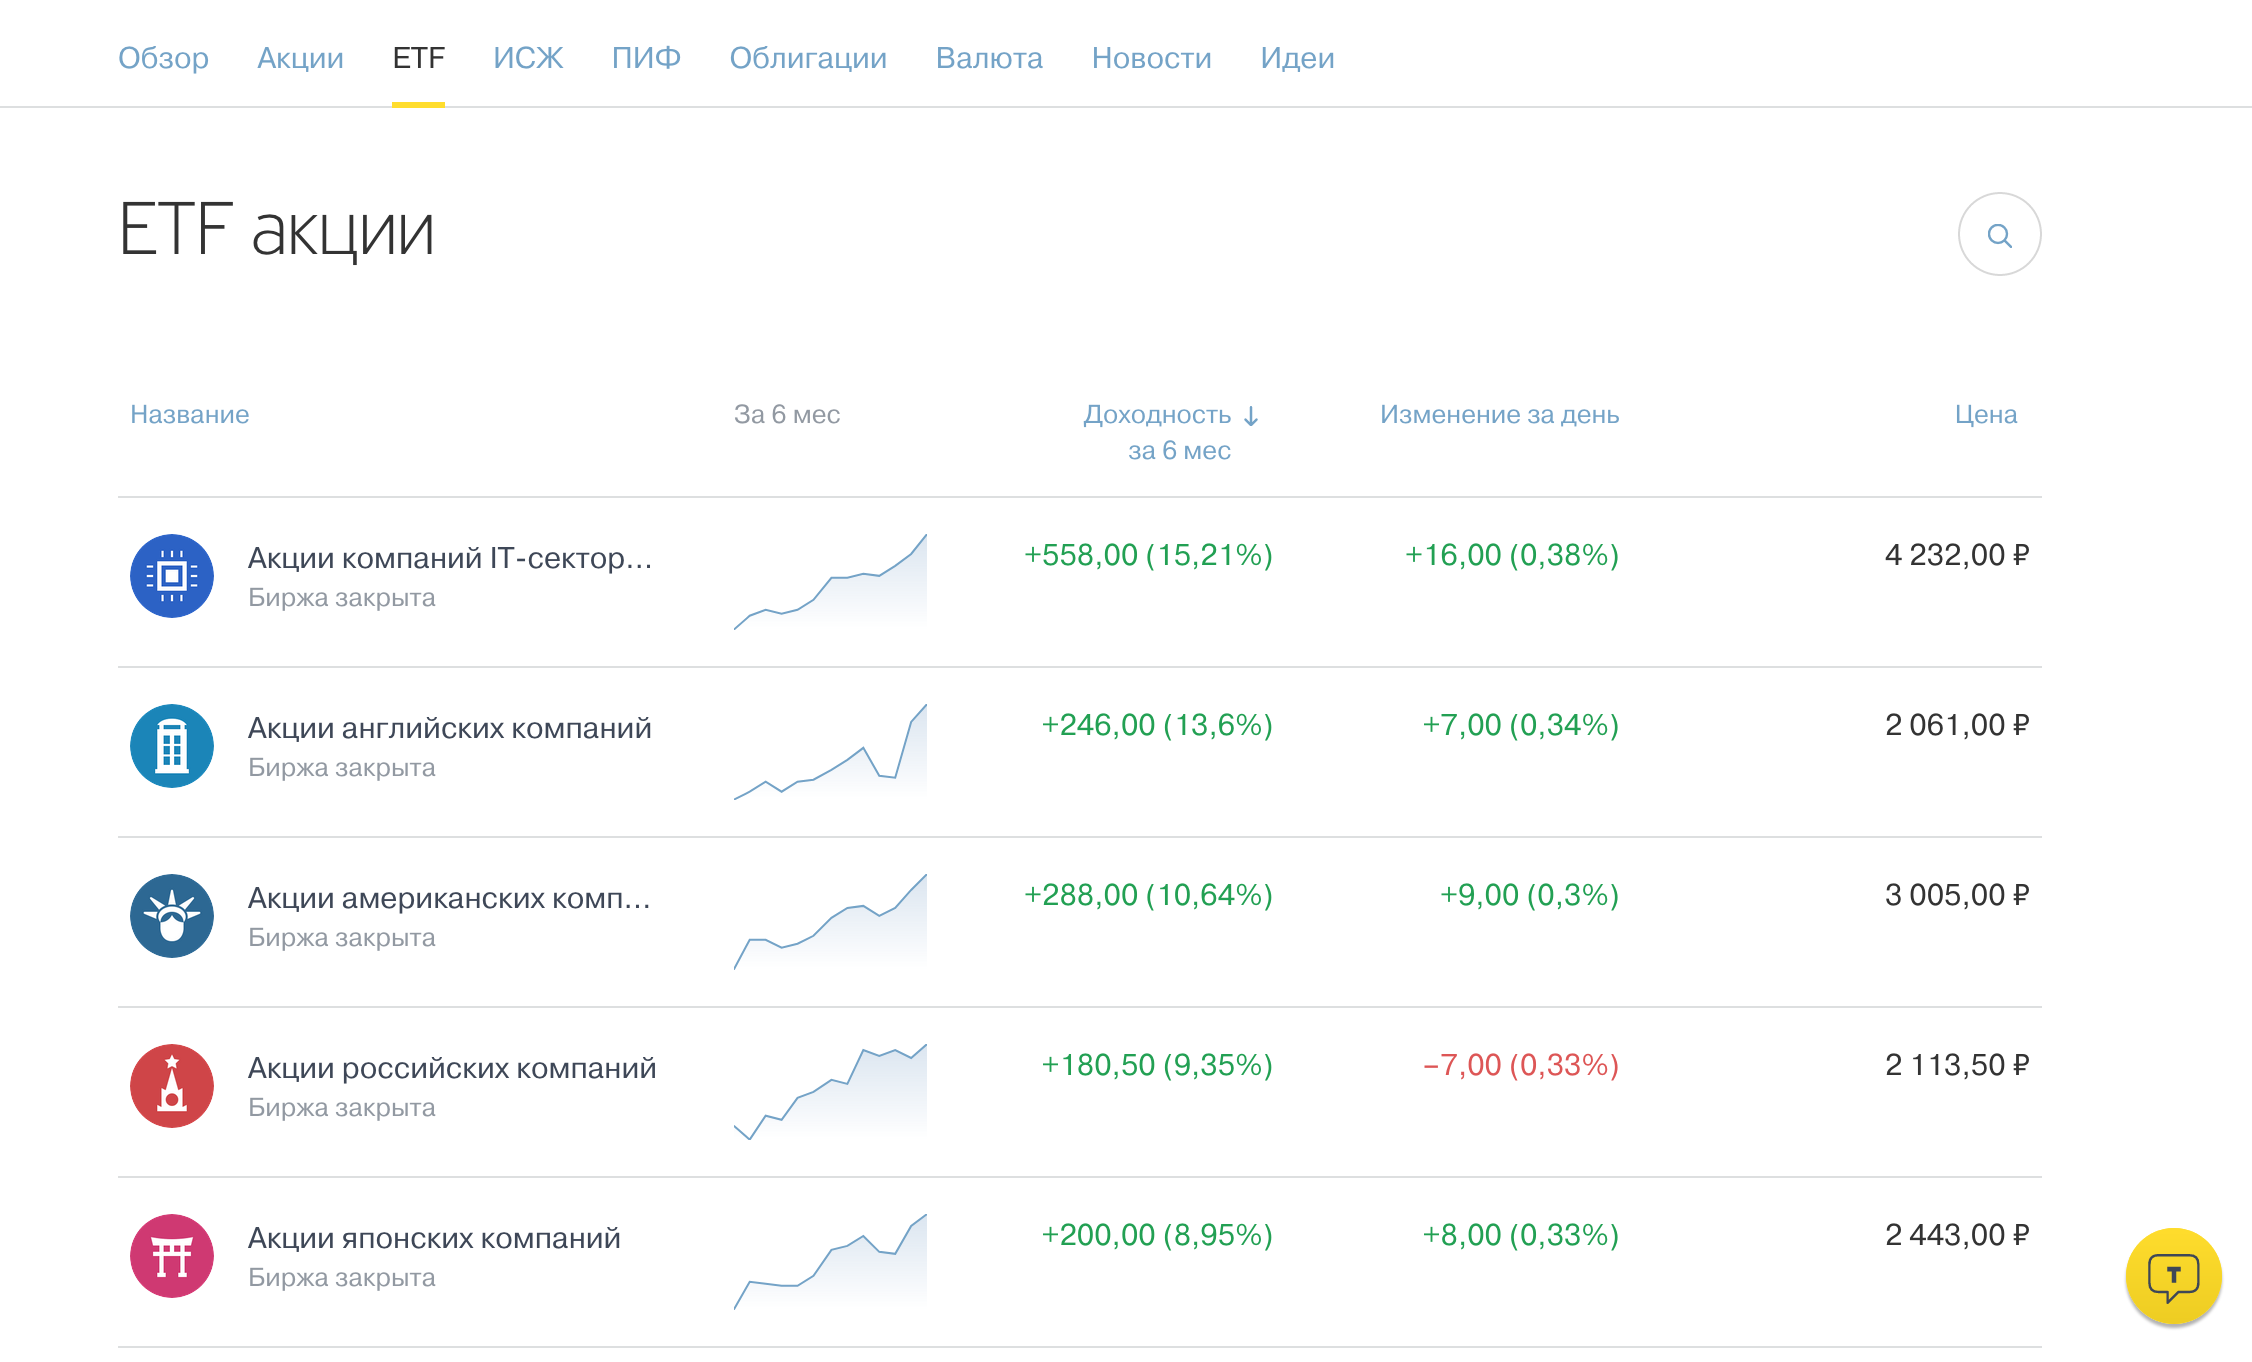Screen dimensions: 2252x1362
Task: Open the ИСЖ tab
Action: click(528, 58)
